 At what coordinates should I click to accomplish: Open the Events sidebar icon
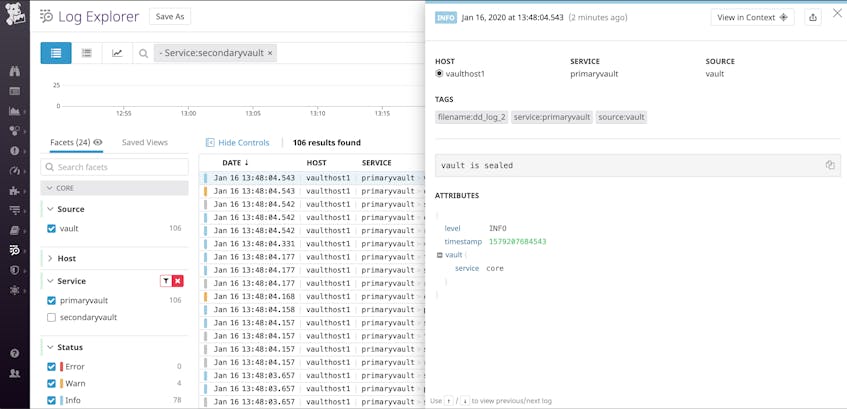click(x=15, y=91)
